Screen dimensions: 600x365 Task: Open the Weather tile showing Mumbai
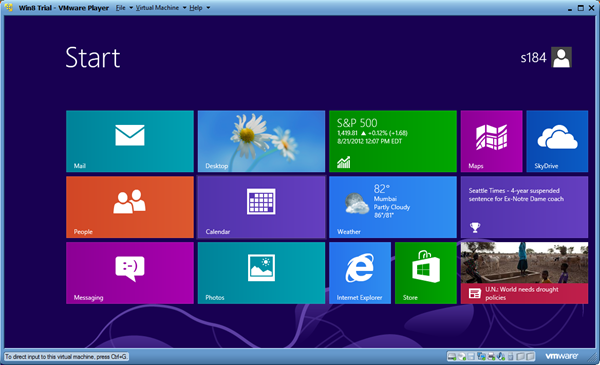[393, 207]
